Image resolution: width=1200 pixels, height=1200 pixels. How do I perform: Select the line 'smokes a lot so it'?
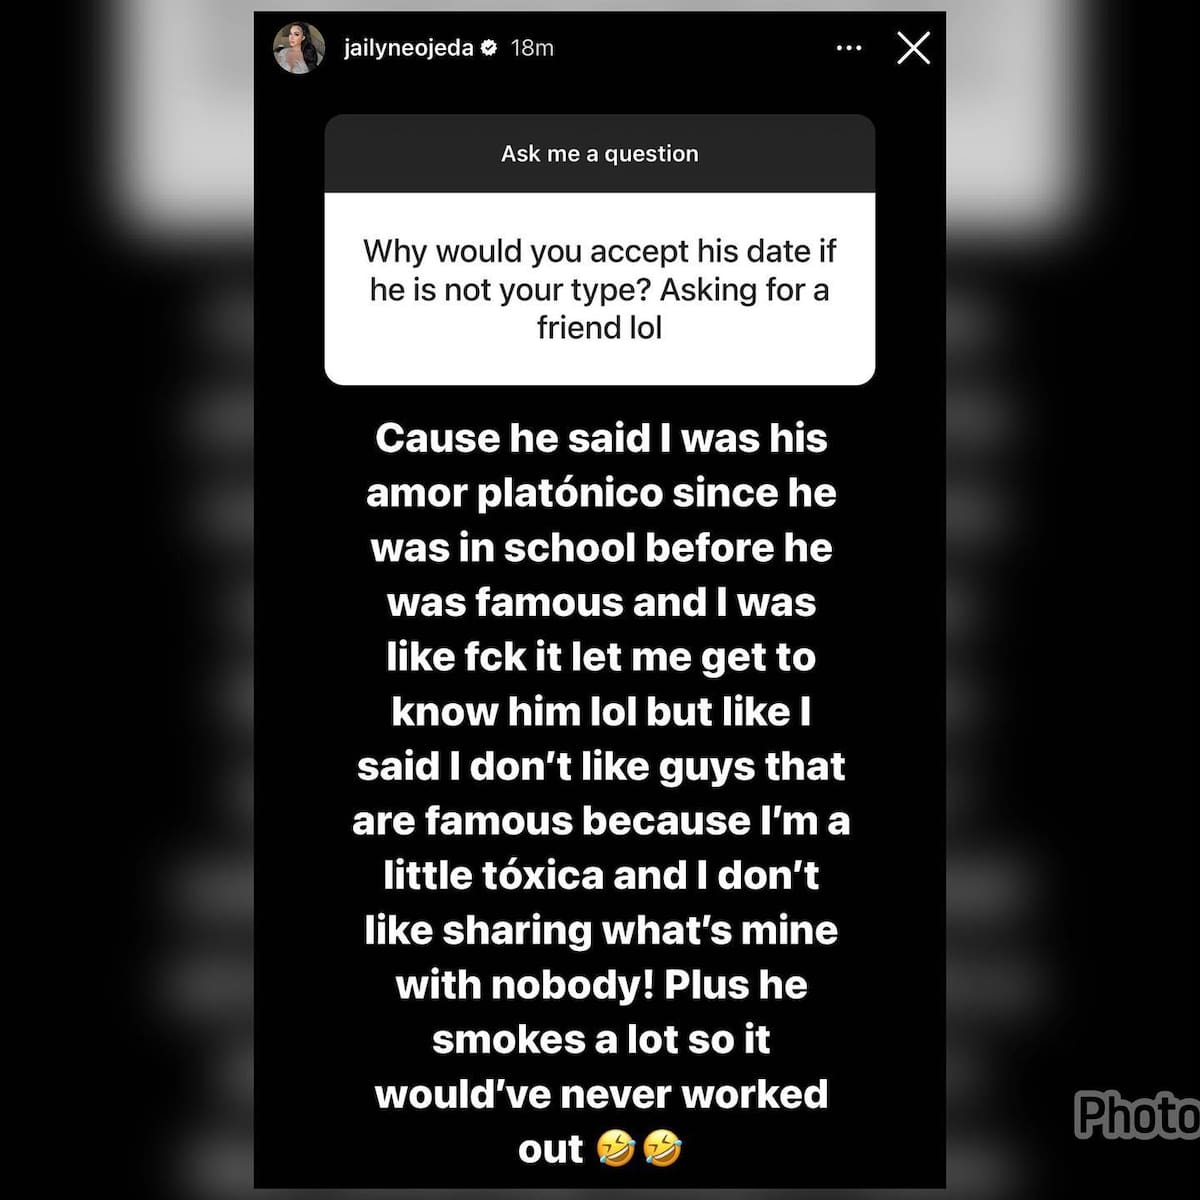pos(601,1040)
